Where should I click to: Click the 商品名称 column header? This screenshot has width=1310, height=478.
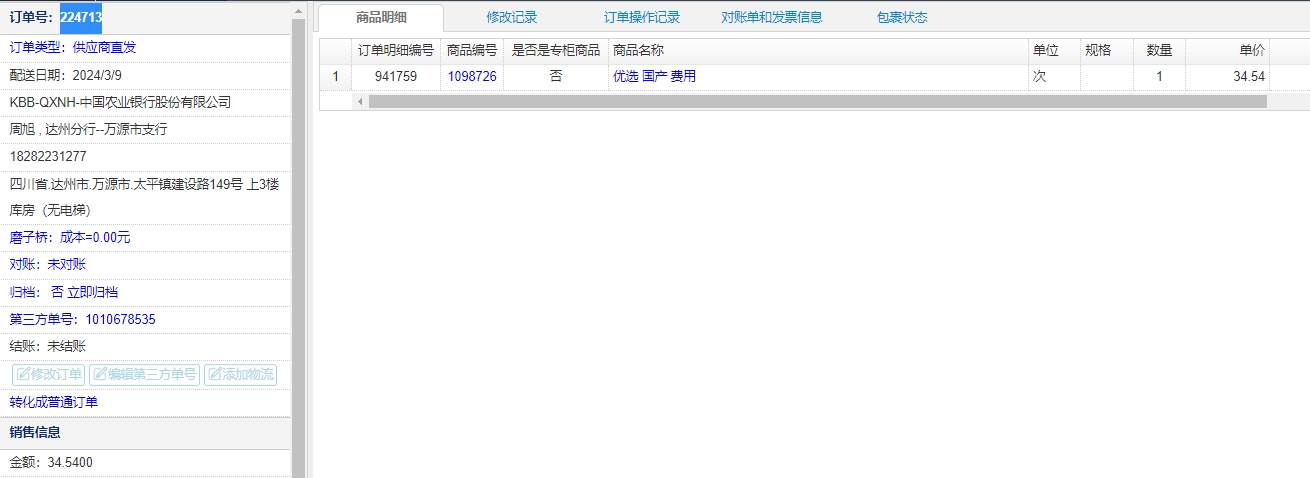tap(818, 50)
